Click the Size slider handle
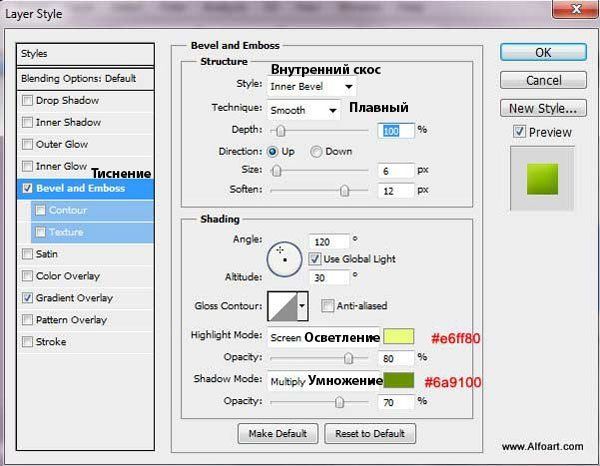This screenshot has width=600, height=466. [x=277, y=171]
